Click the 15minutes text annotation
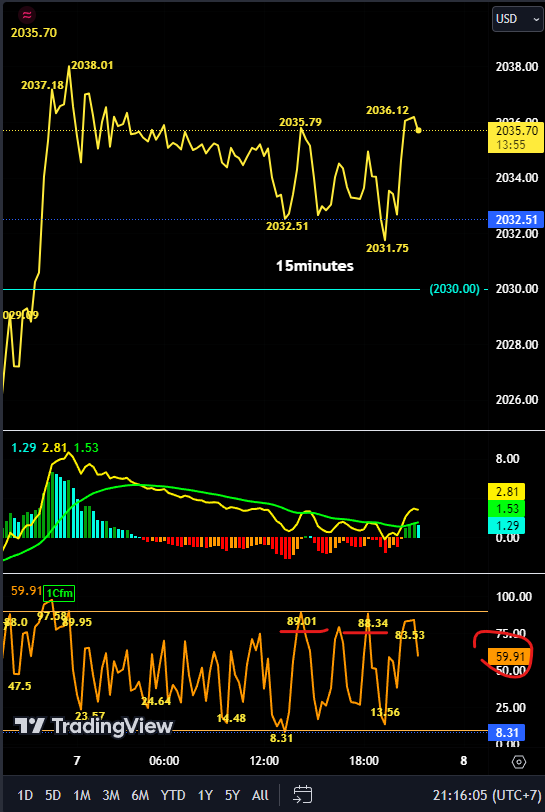545x812 pixels. pos(314,266)
